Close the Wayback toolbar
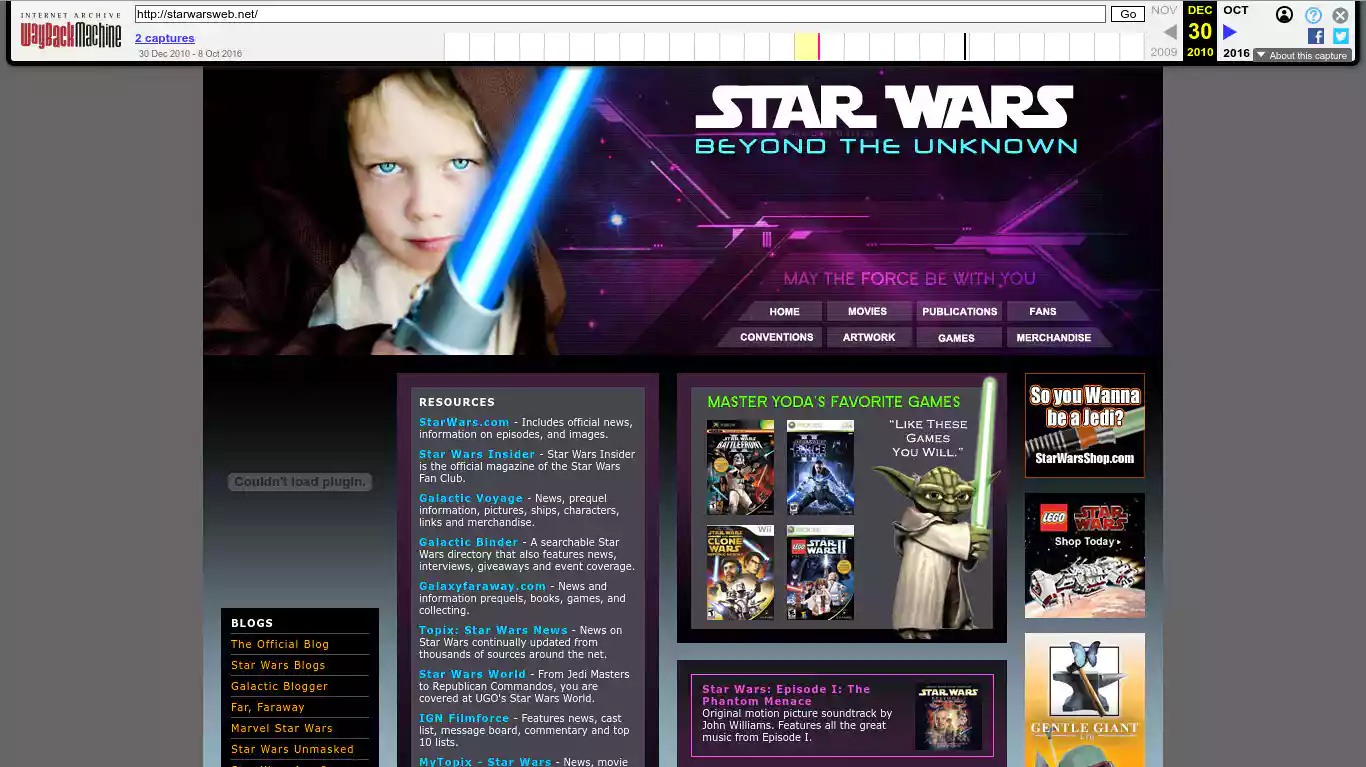This screenshot has width=1366, height=767. (1340, 15)
